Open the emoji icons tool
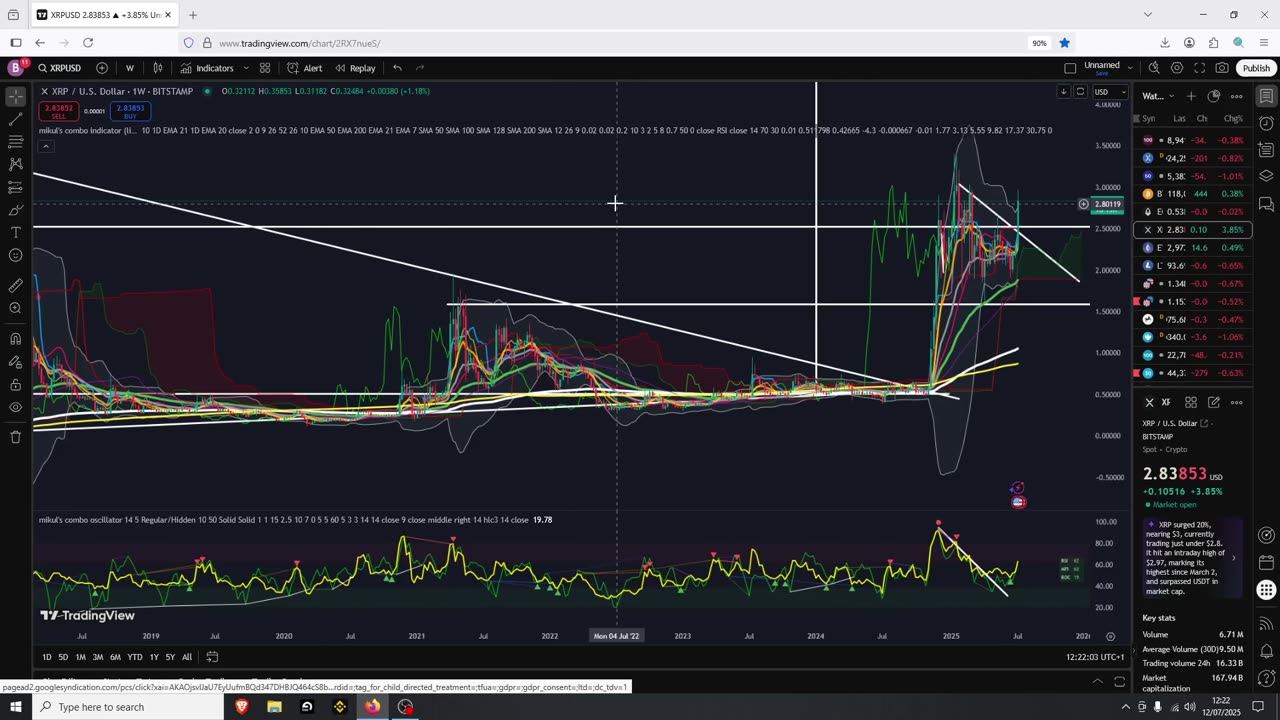 pyautogui.click(x=15, y=255)
